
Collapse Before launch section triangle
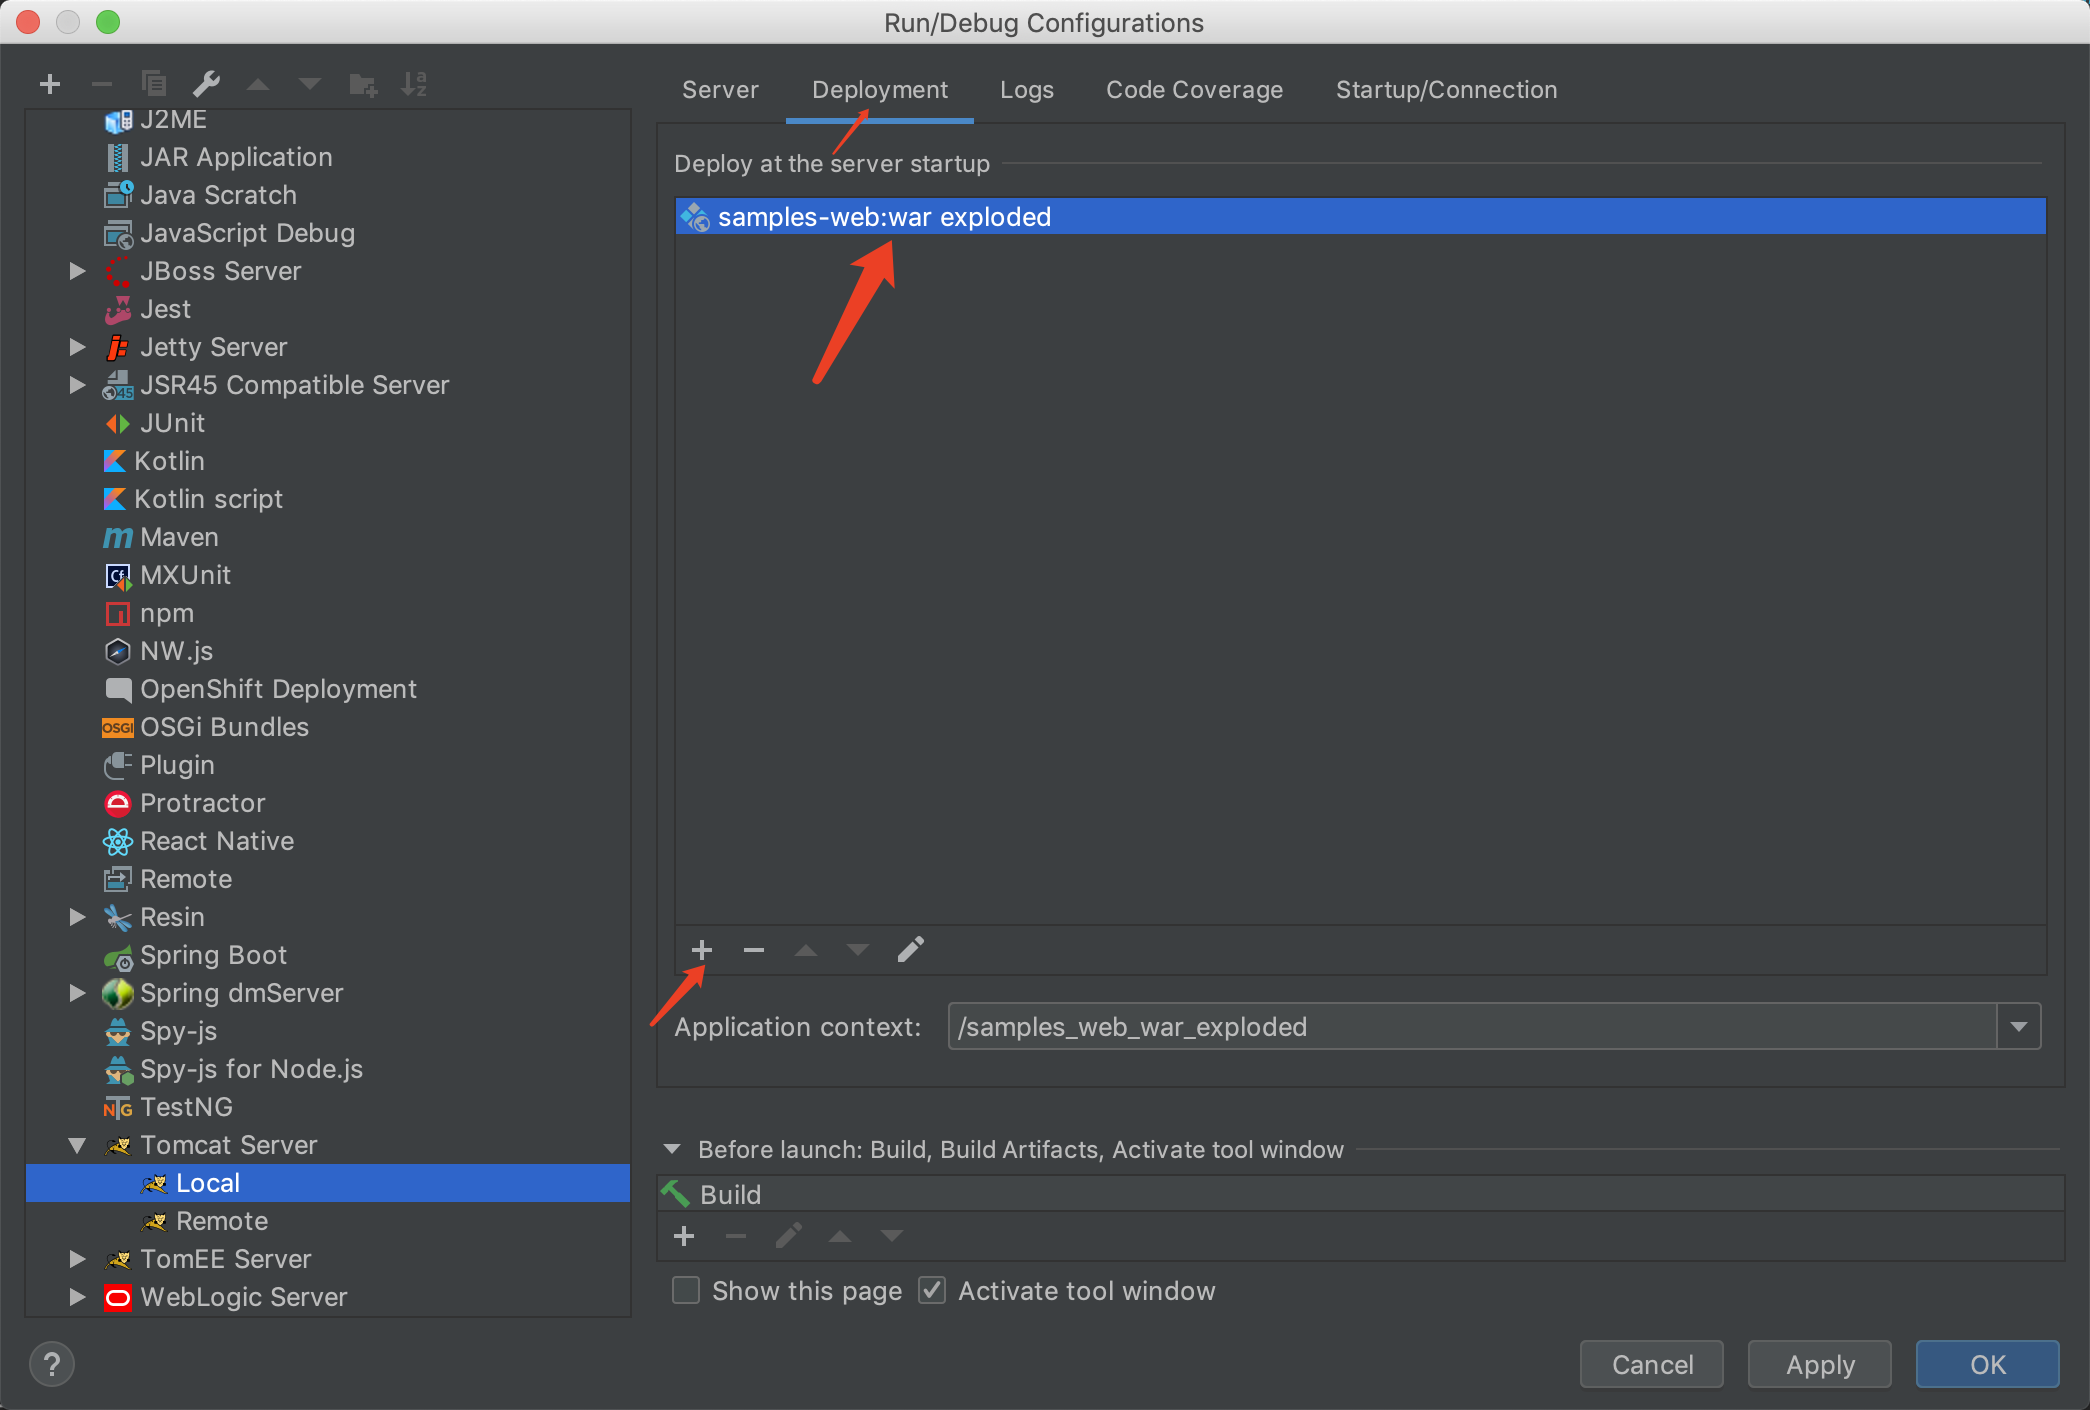pos(672,1150)
